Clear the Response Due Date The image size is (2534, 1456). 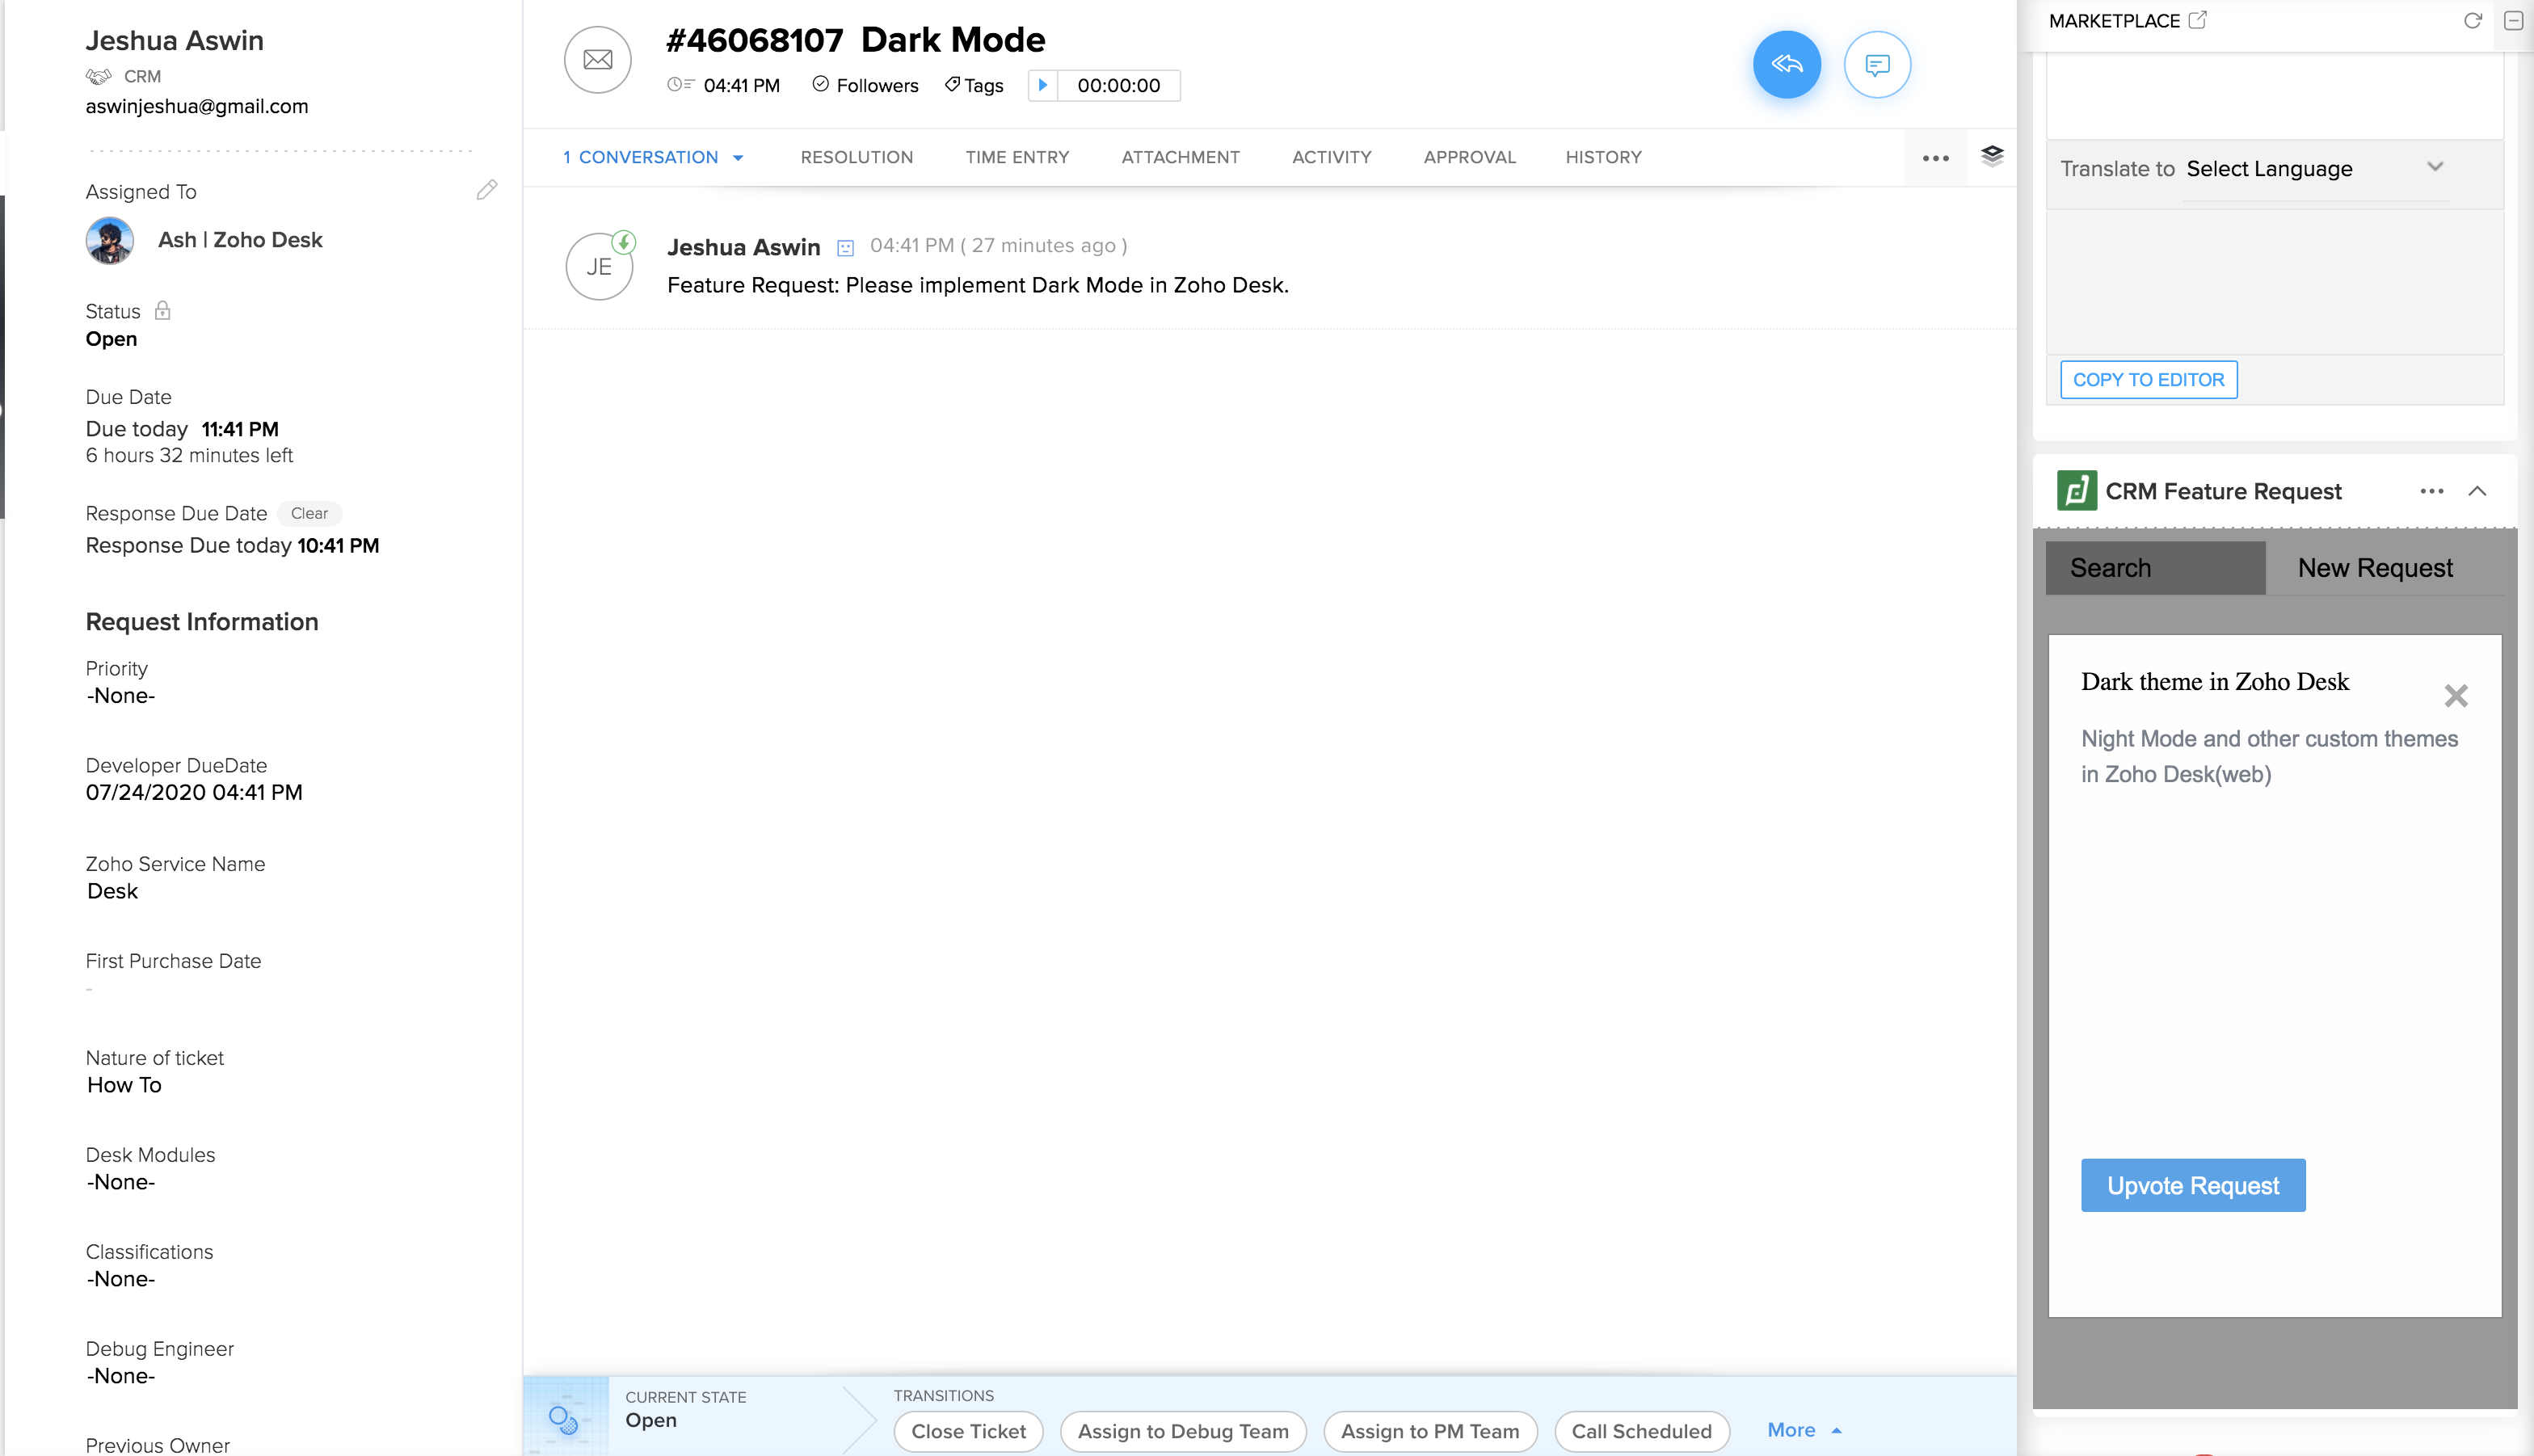[x=309, y=514]
